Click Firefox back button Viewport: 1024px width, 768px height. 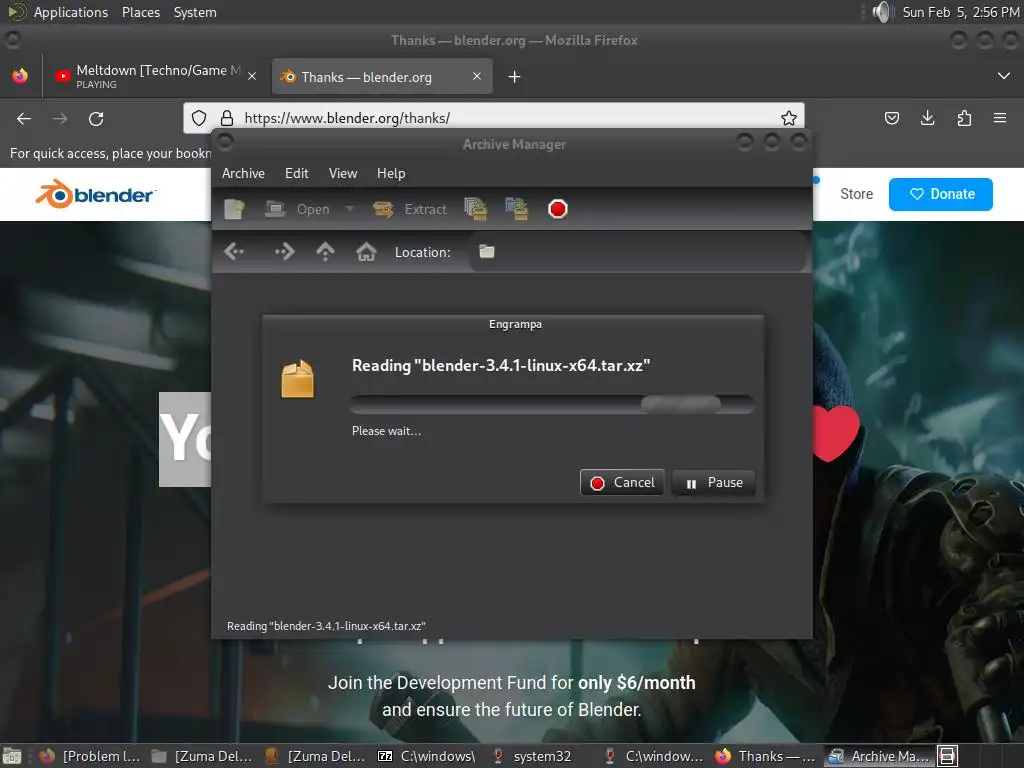pyautogui.click(x=24, y=118)
